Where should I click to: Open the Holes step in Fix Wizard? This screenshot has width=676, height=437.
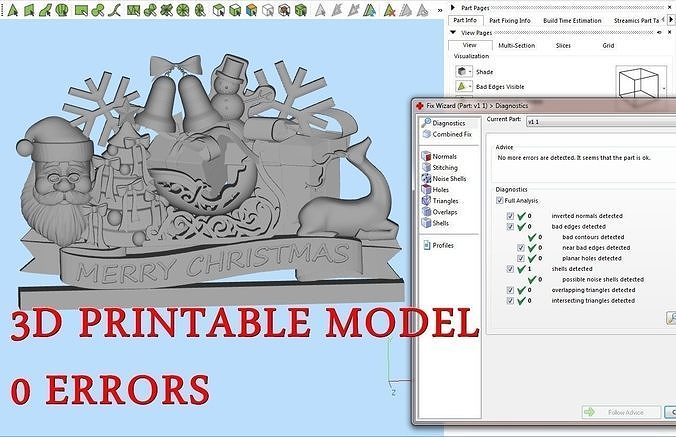[435, 190]
